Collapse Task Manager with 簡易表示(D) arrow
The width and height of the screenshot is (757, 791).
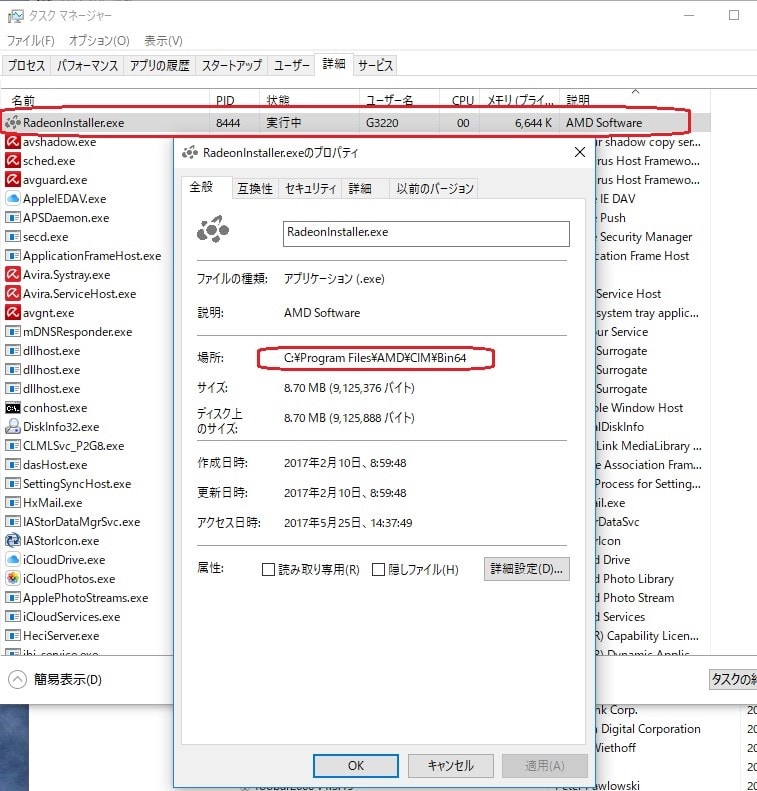[17, 680]
